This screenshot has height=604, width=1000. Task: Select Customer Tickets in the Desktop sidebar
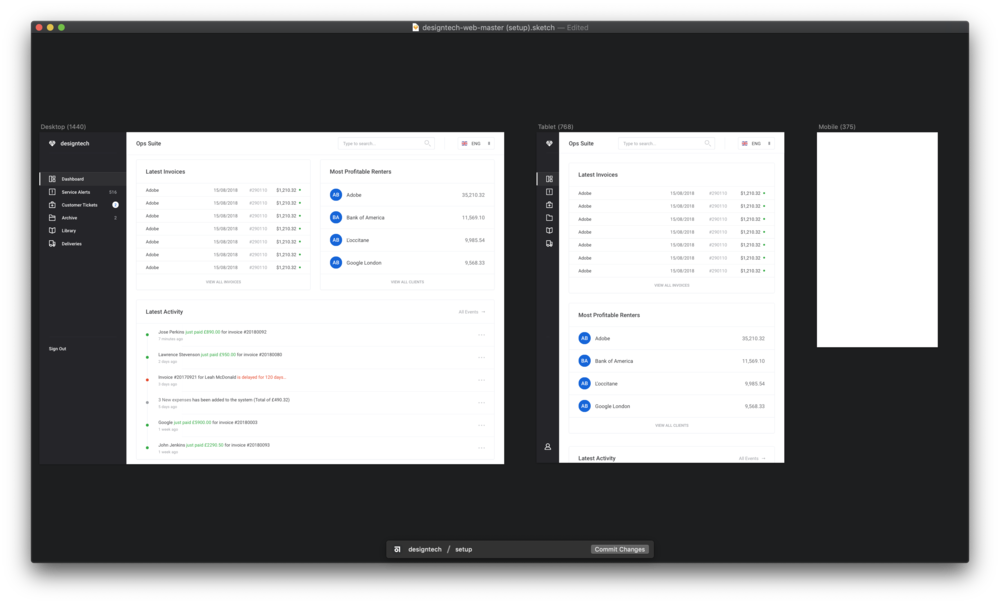pyautogui.click(x=79, y=204)
